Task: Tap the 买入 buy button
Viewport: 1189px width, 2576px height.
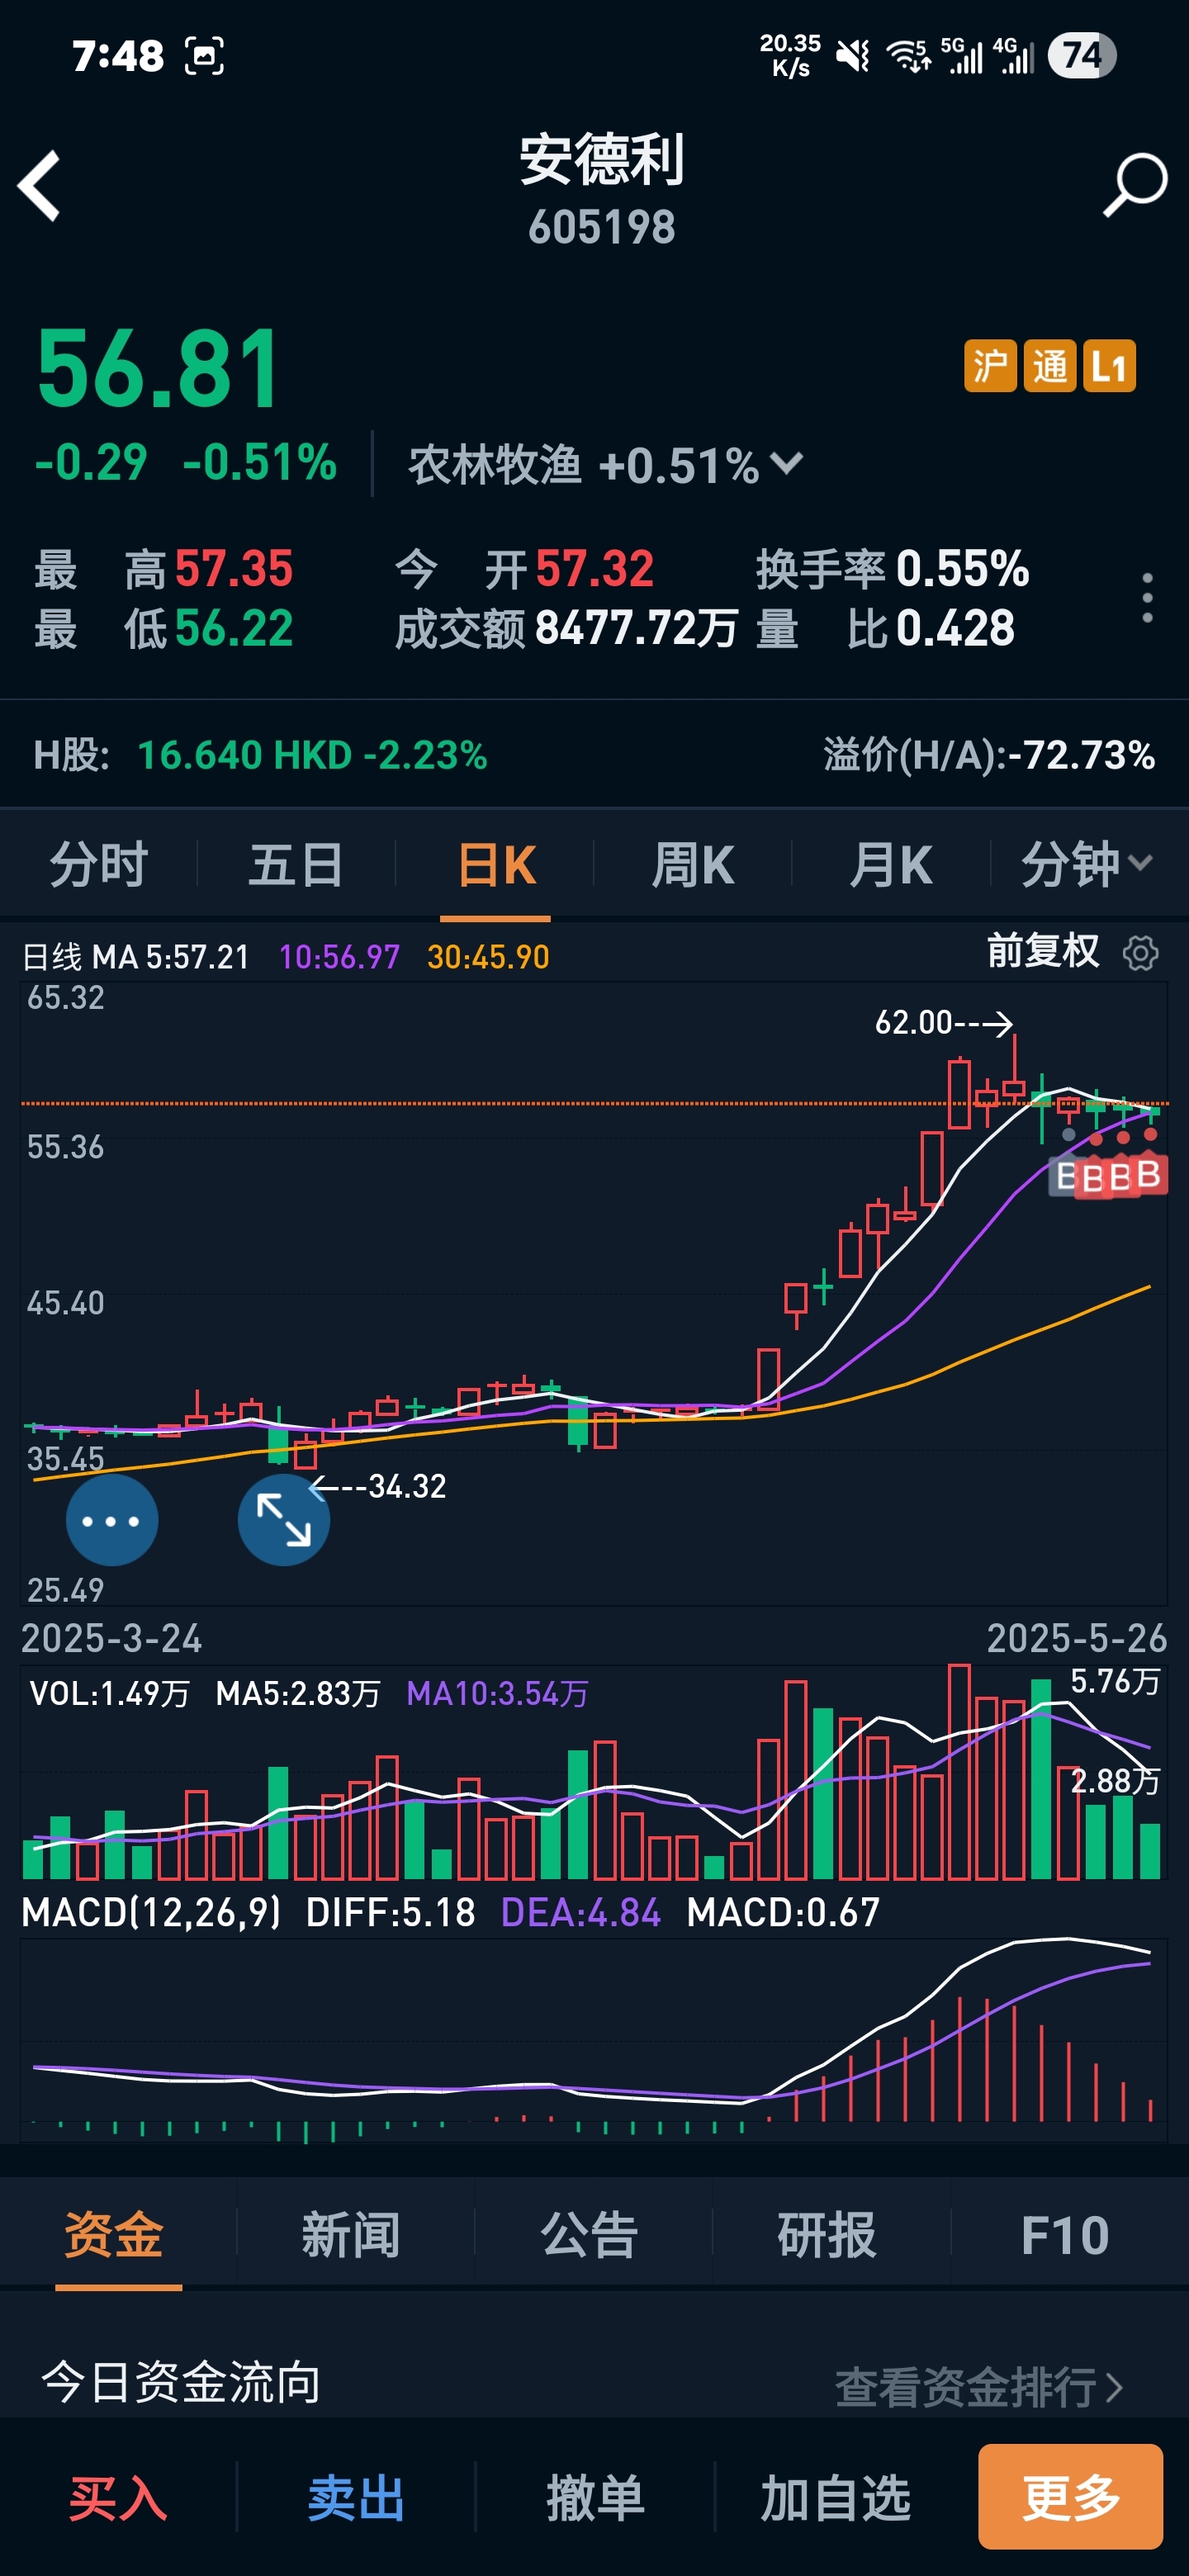Action: click(x=118, y=2498)
